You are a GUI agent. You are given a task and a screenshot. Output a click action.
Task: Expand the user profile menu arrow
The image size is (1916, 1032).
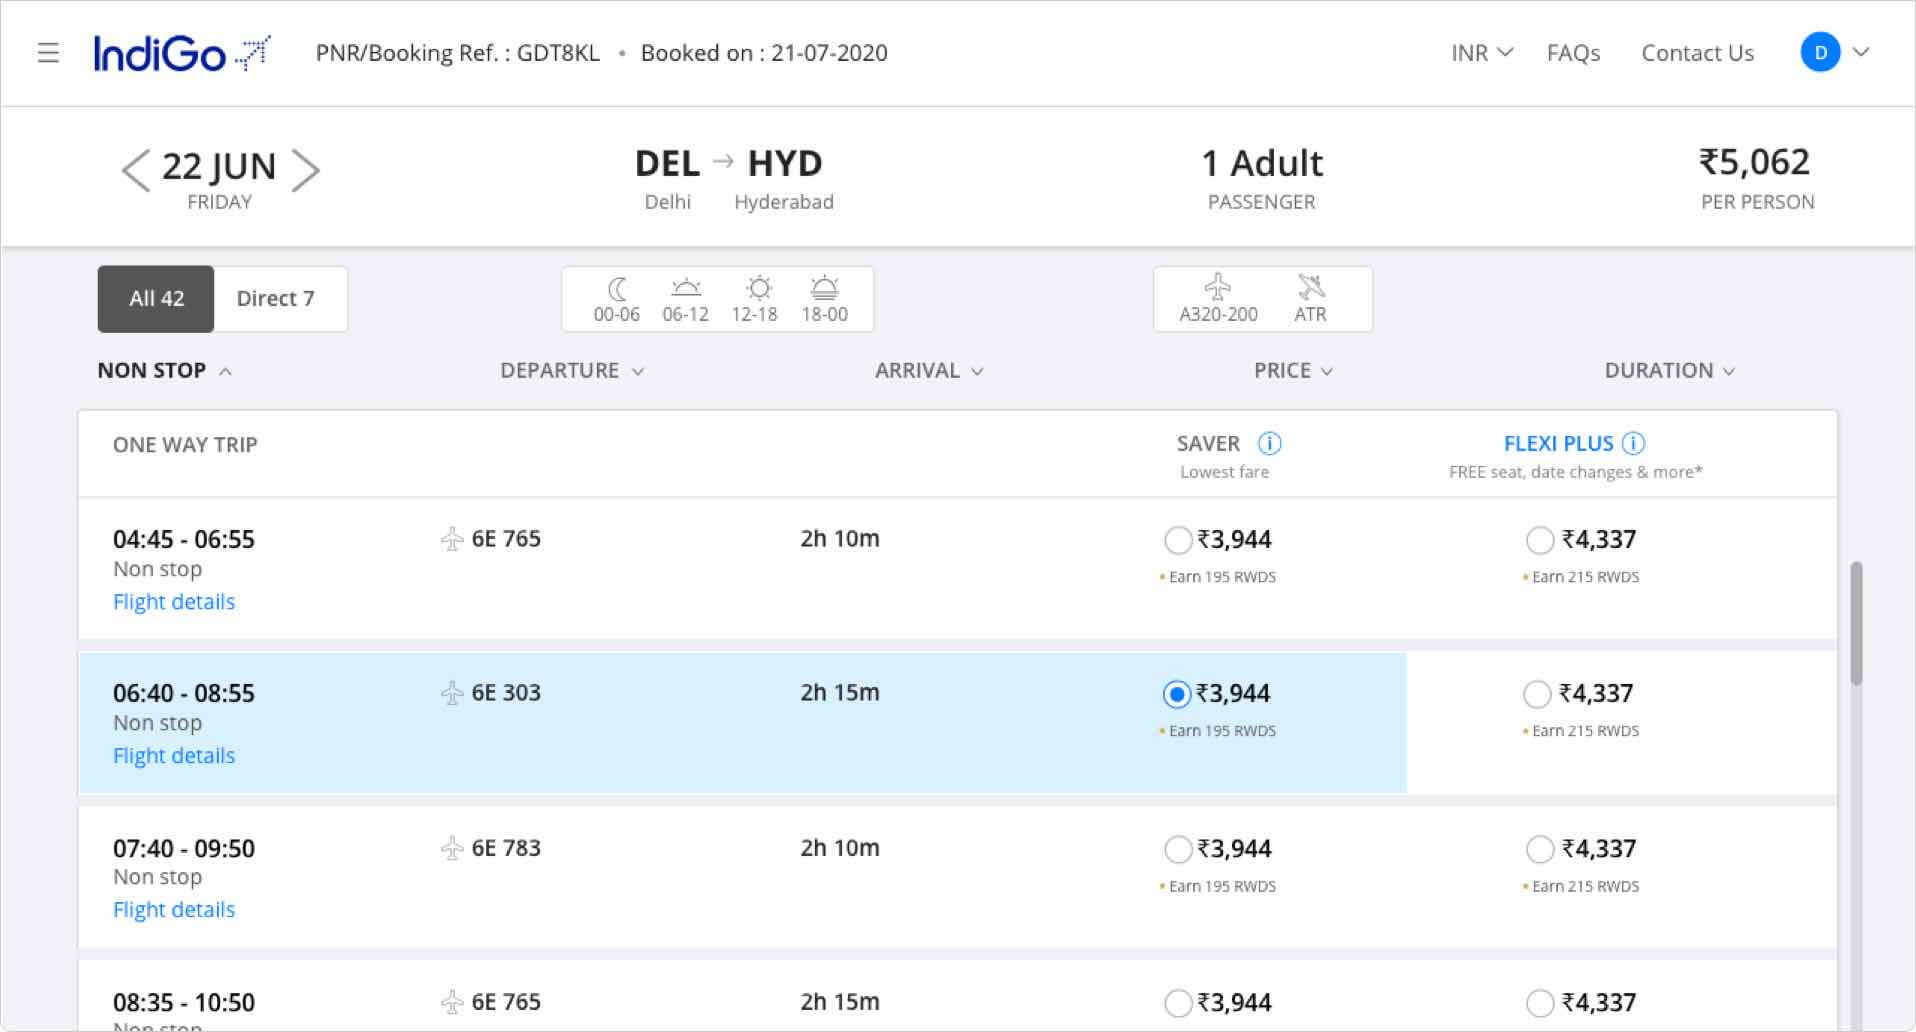(1861, 52)
